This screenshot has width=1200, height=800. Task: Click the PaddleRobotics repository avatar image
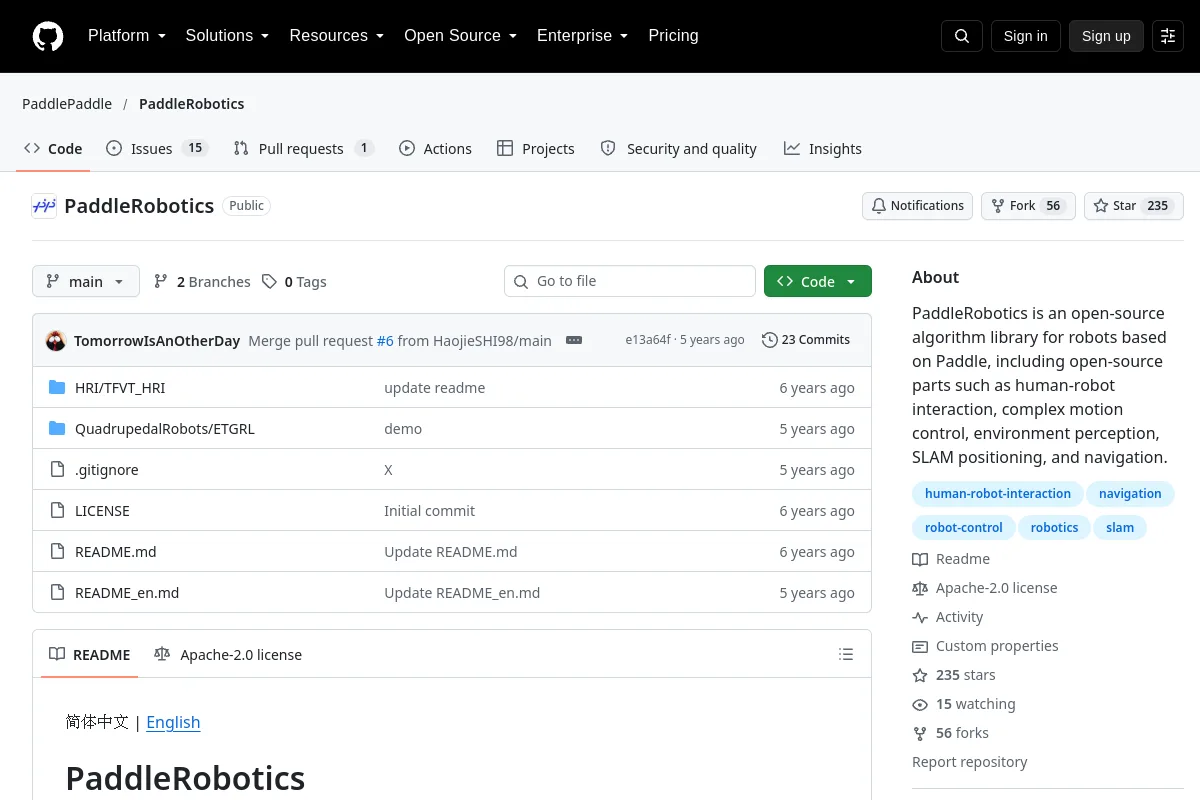pos(44,206)
